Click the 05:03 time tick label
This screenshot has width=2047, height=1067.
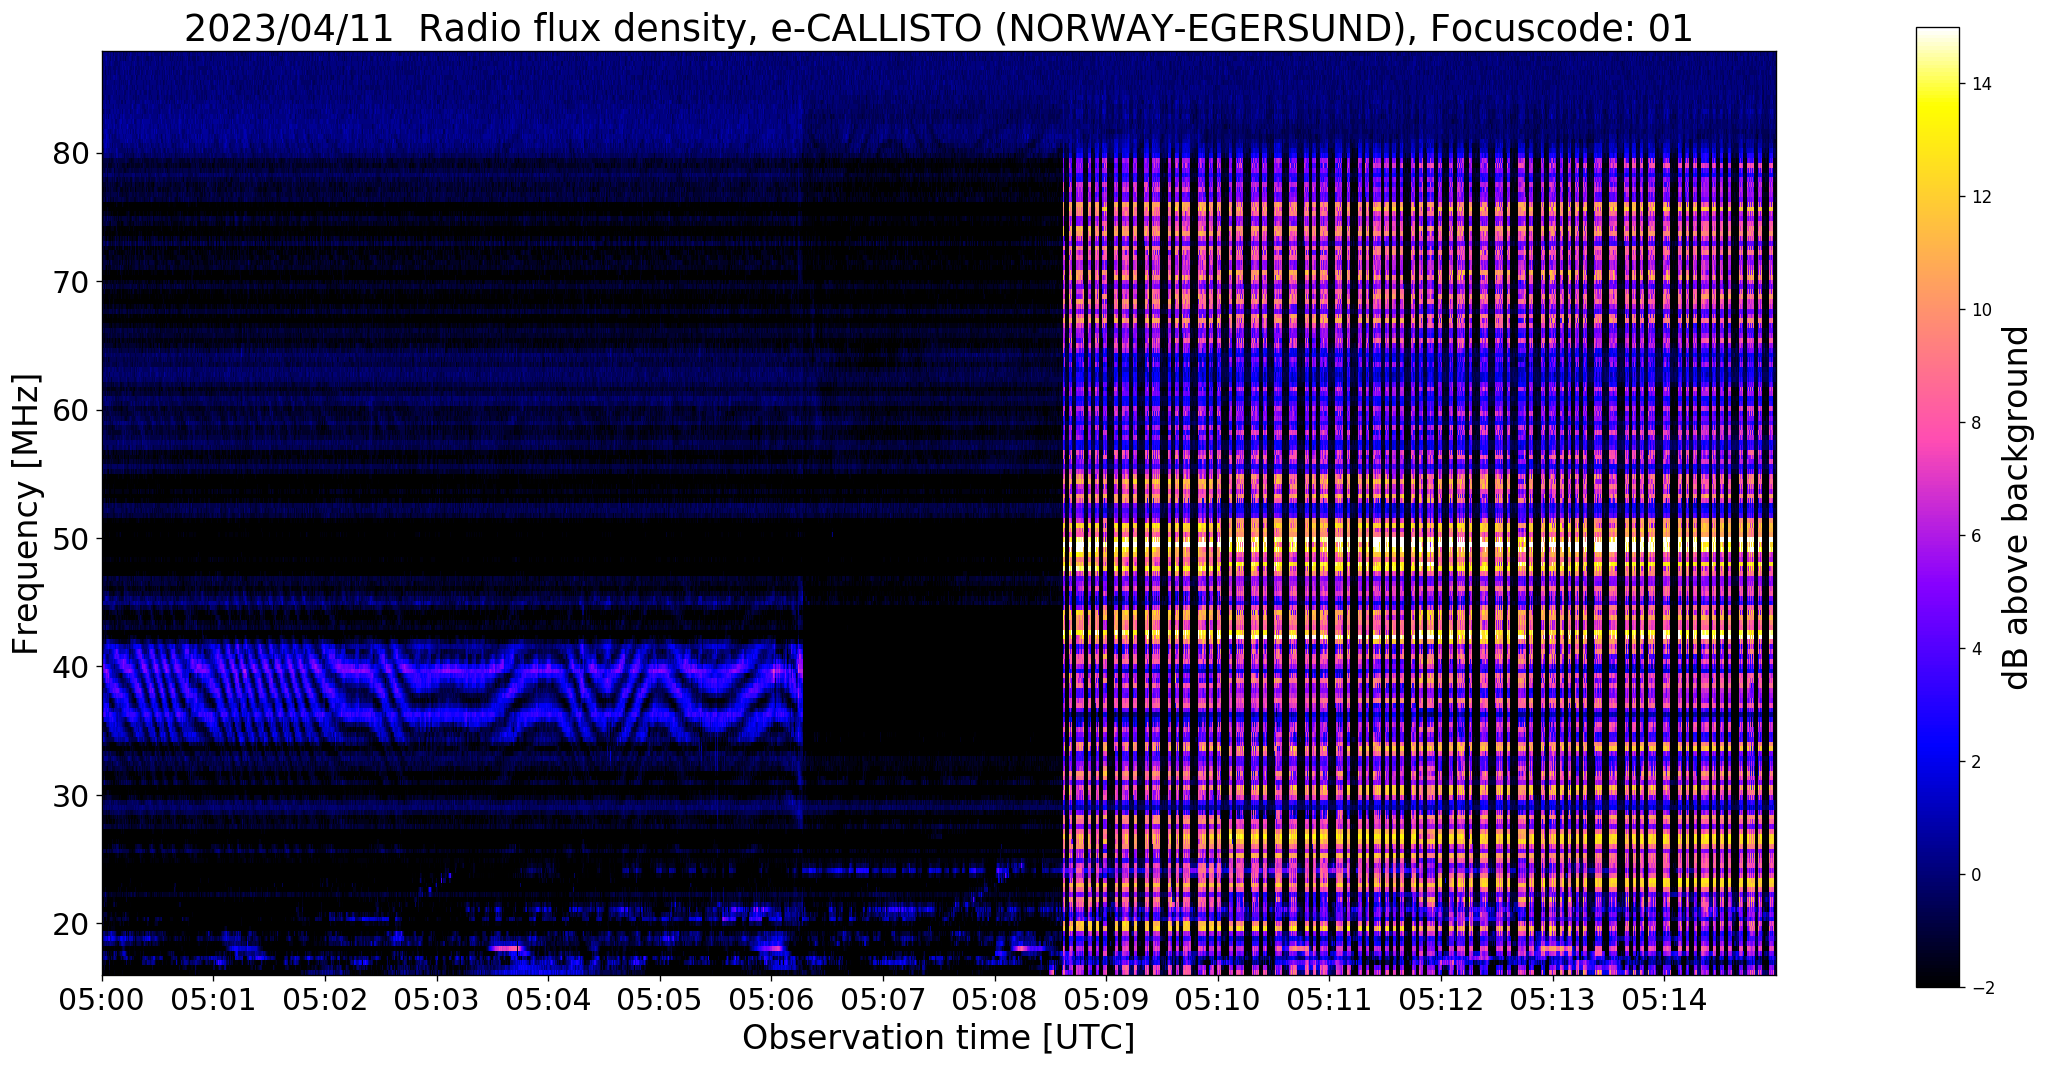[436, 999]
